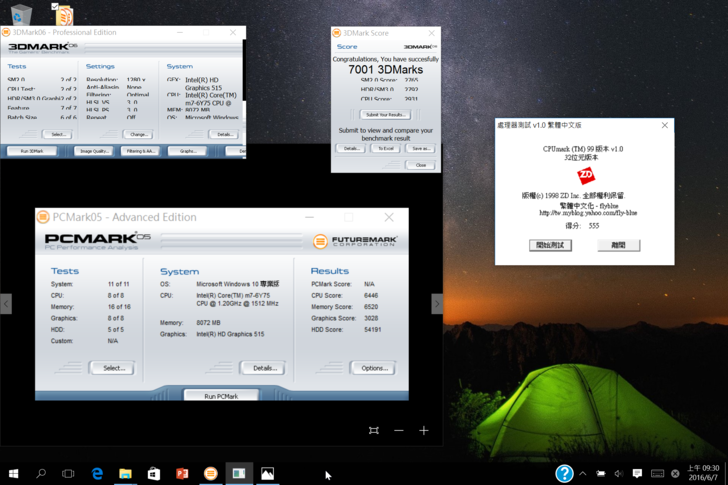Click the 開始測試 button in CPUmark
Screen dimensions: 728x485
coord(550,245)
